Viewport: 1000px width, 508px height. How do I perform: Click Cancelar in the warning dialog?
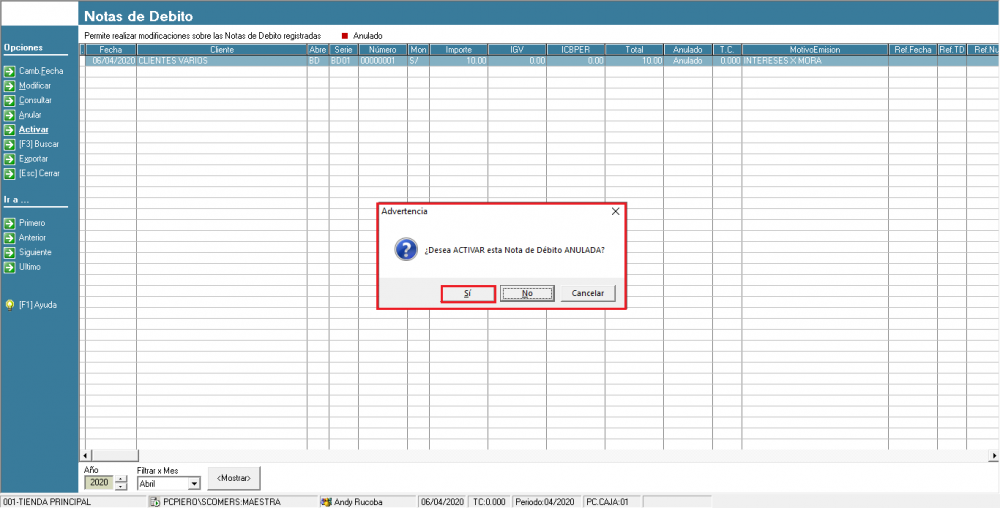pos(587,294)
